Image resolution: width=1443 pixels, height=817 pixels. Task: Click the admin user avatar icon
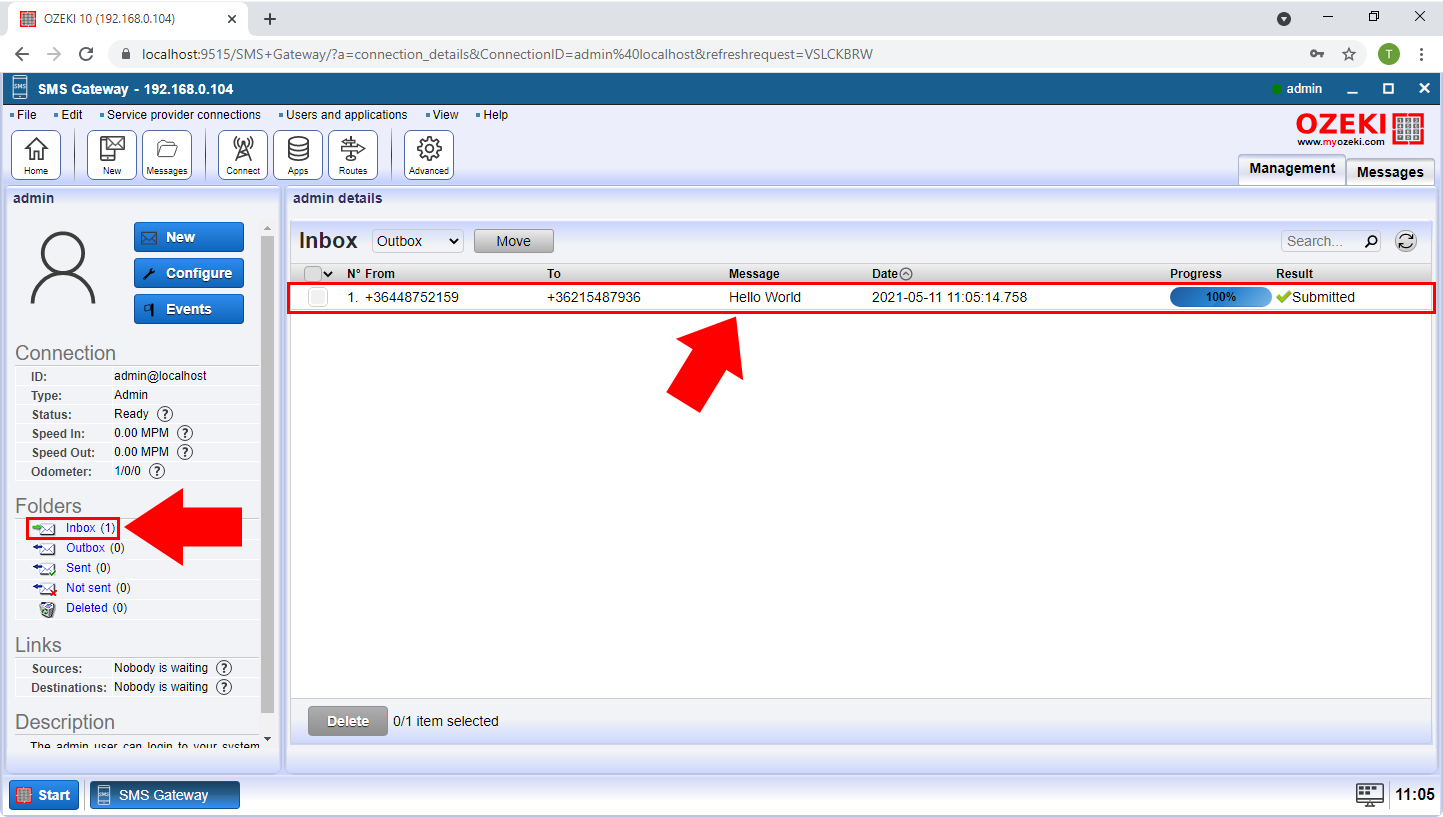tap(63, 268)
